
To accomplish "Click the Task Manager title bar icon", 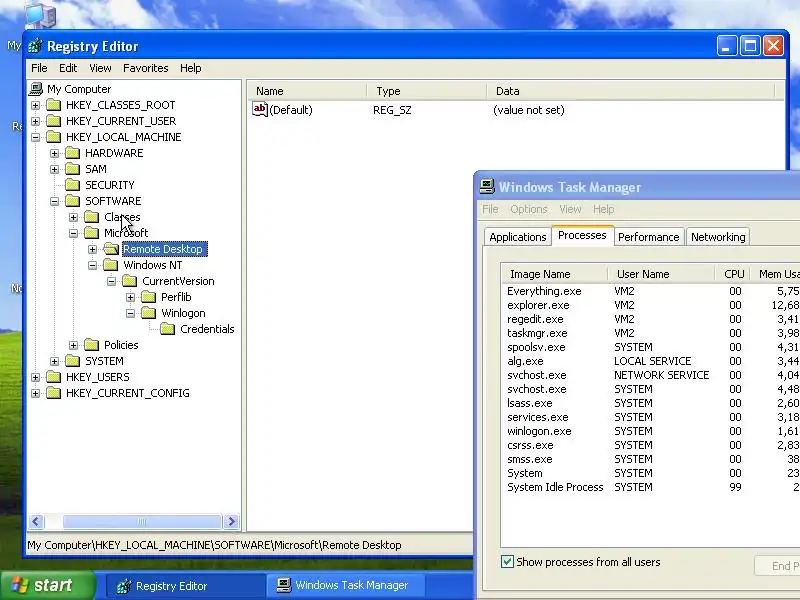I will (487, 187).
